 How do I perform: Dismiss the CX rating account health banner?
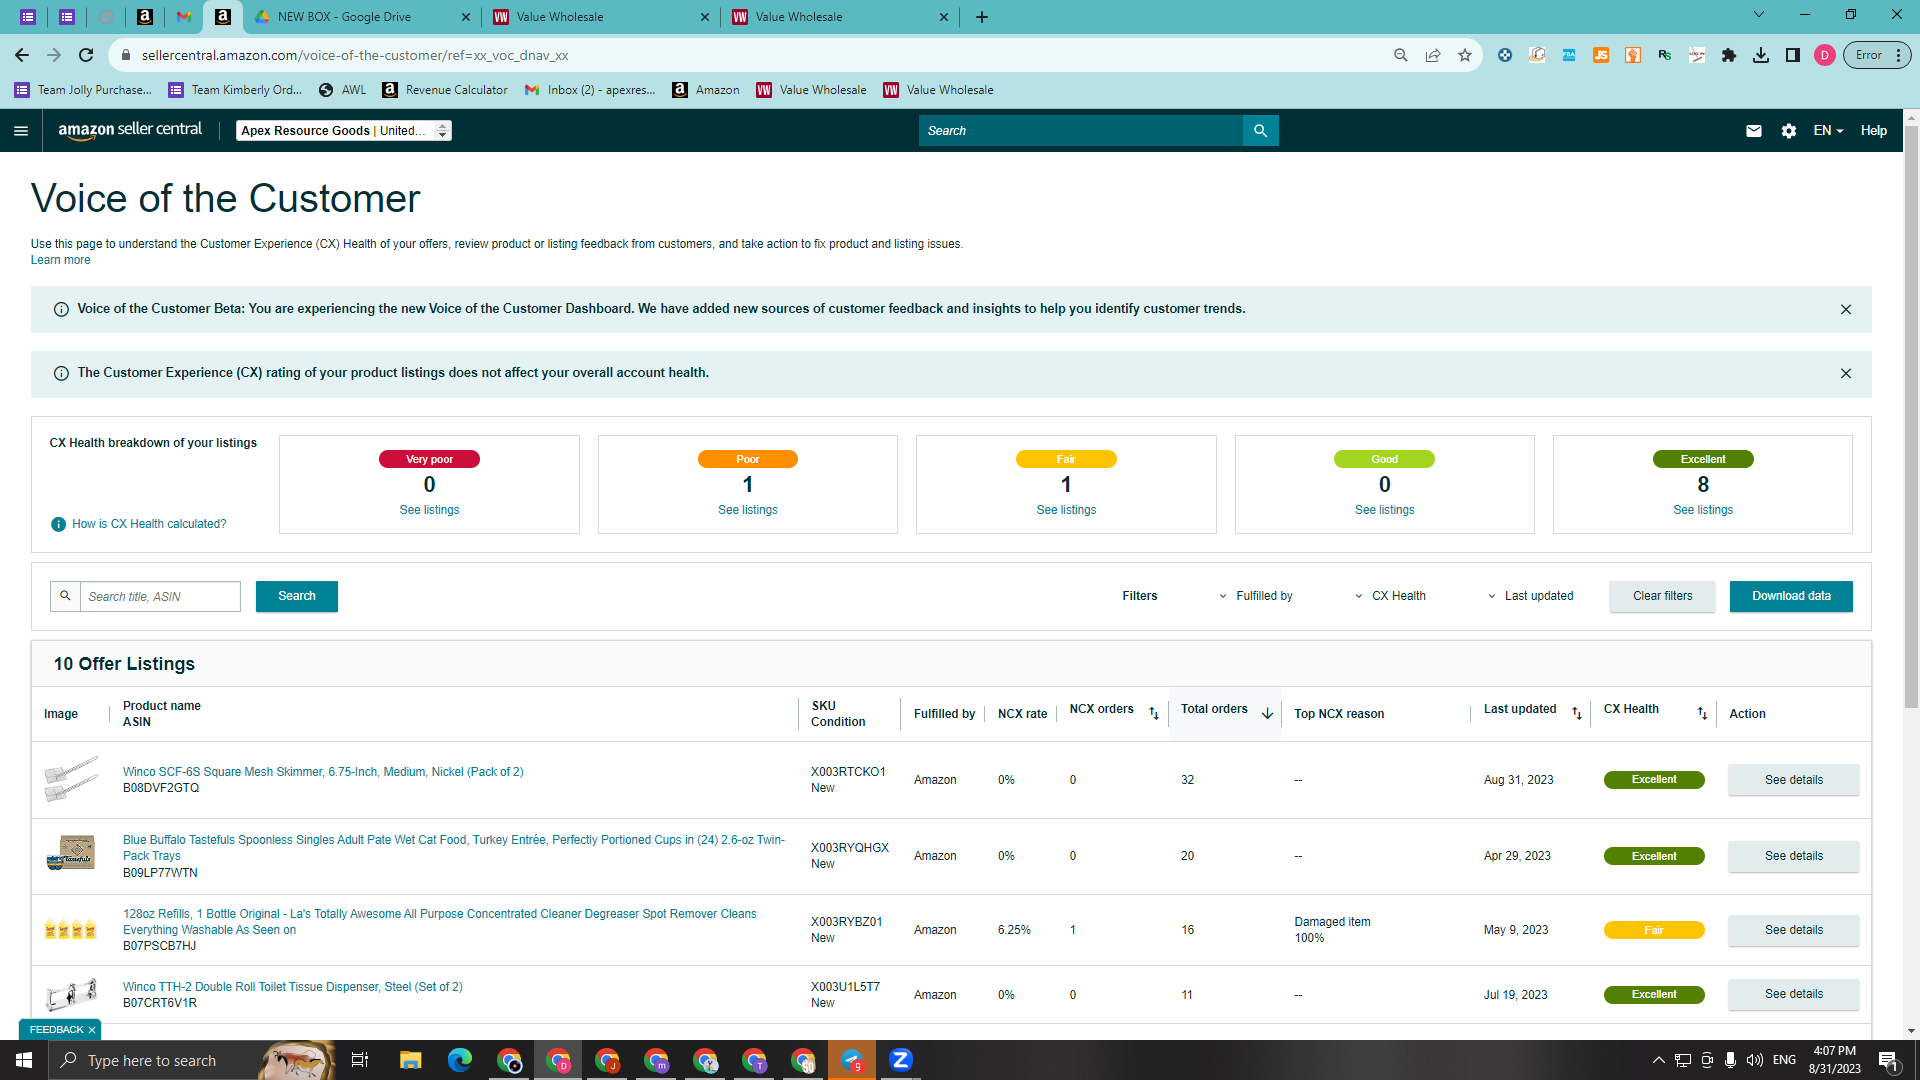1846,373
